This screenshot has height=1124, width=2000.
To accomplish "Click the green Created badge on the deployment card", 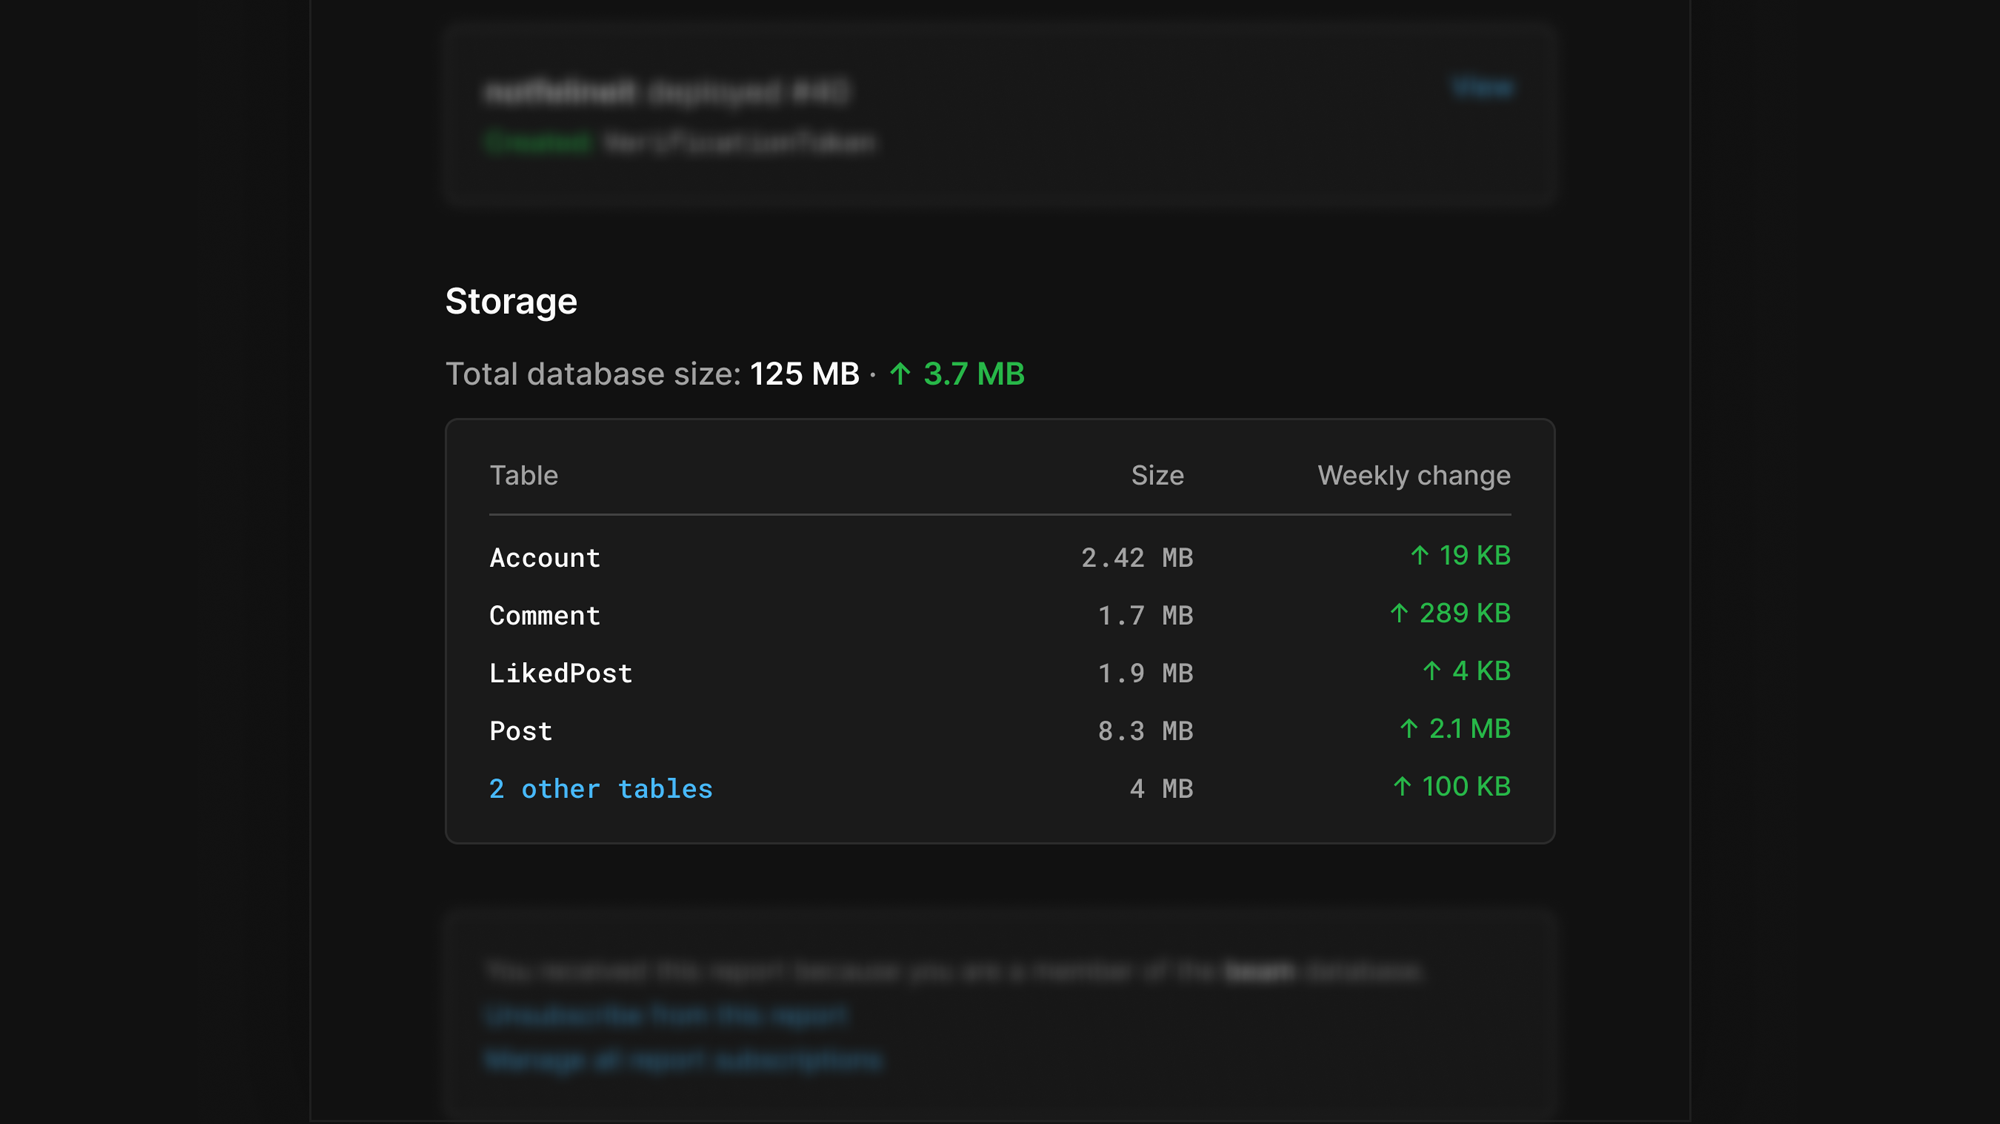I will click(538, 143).
